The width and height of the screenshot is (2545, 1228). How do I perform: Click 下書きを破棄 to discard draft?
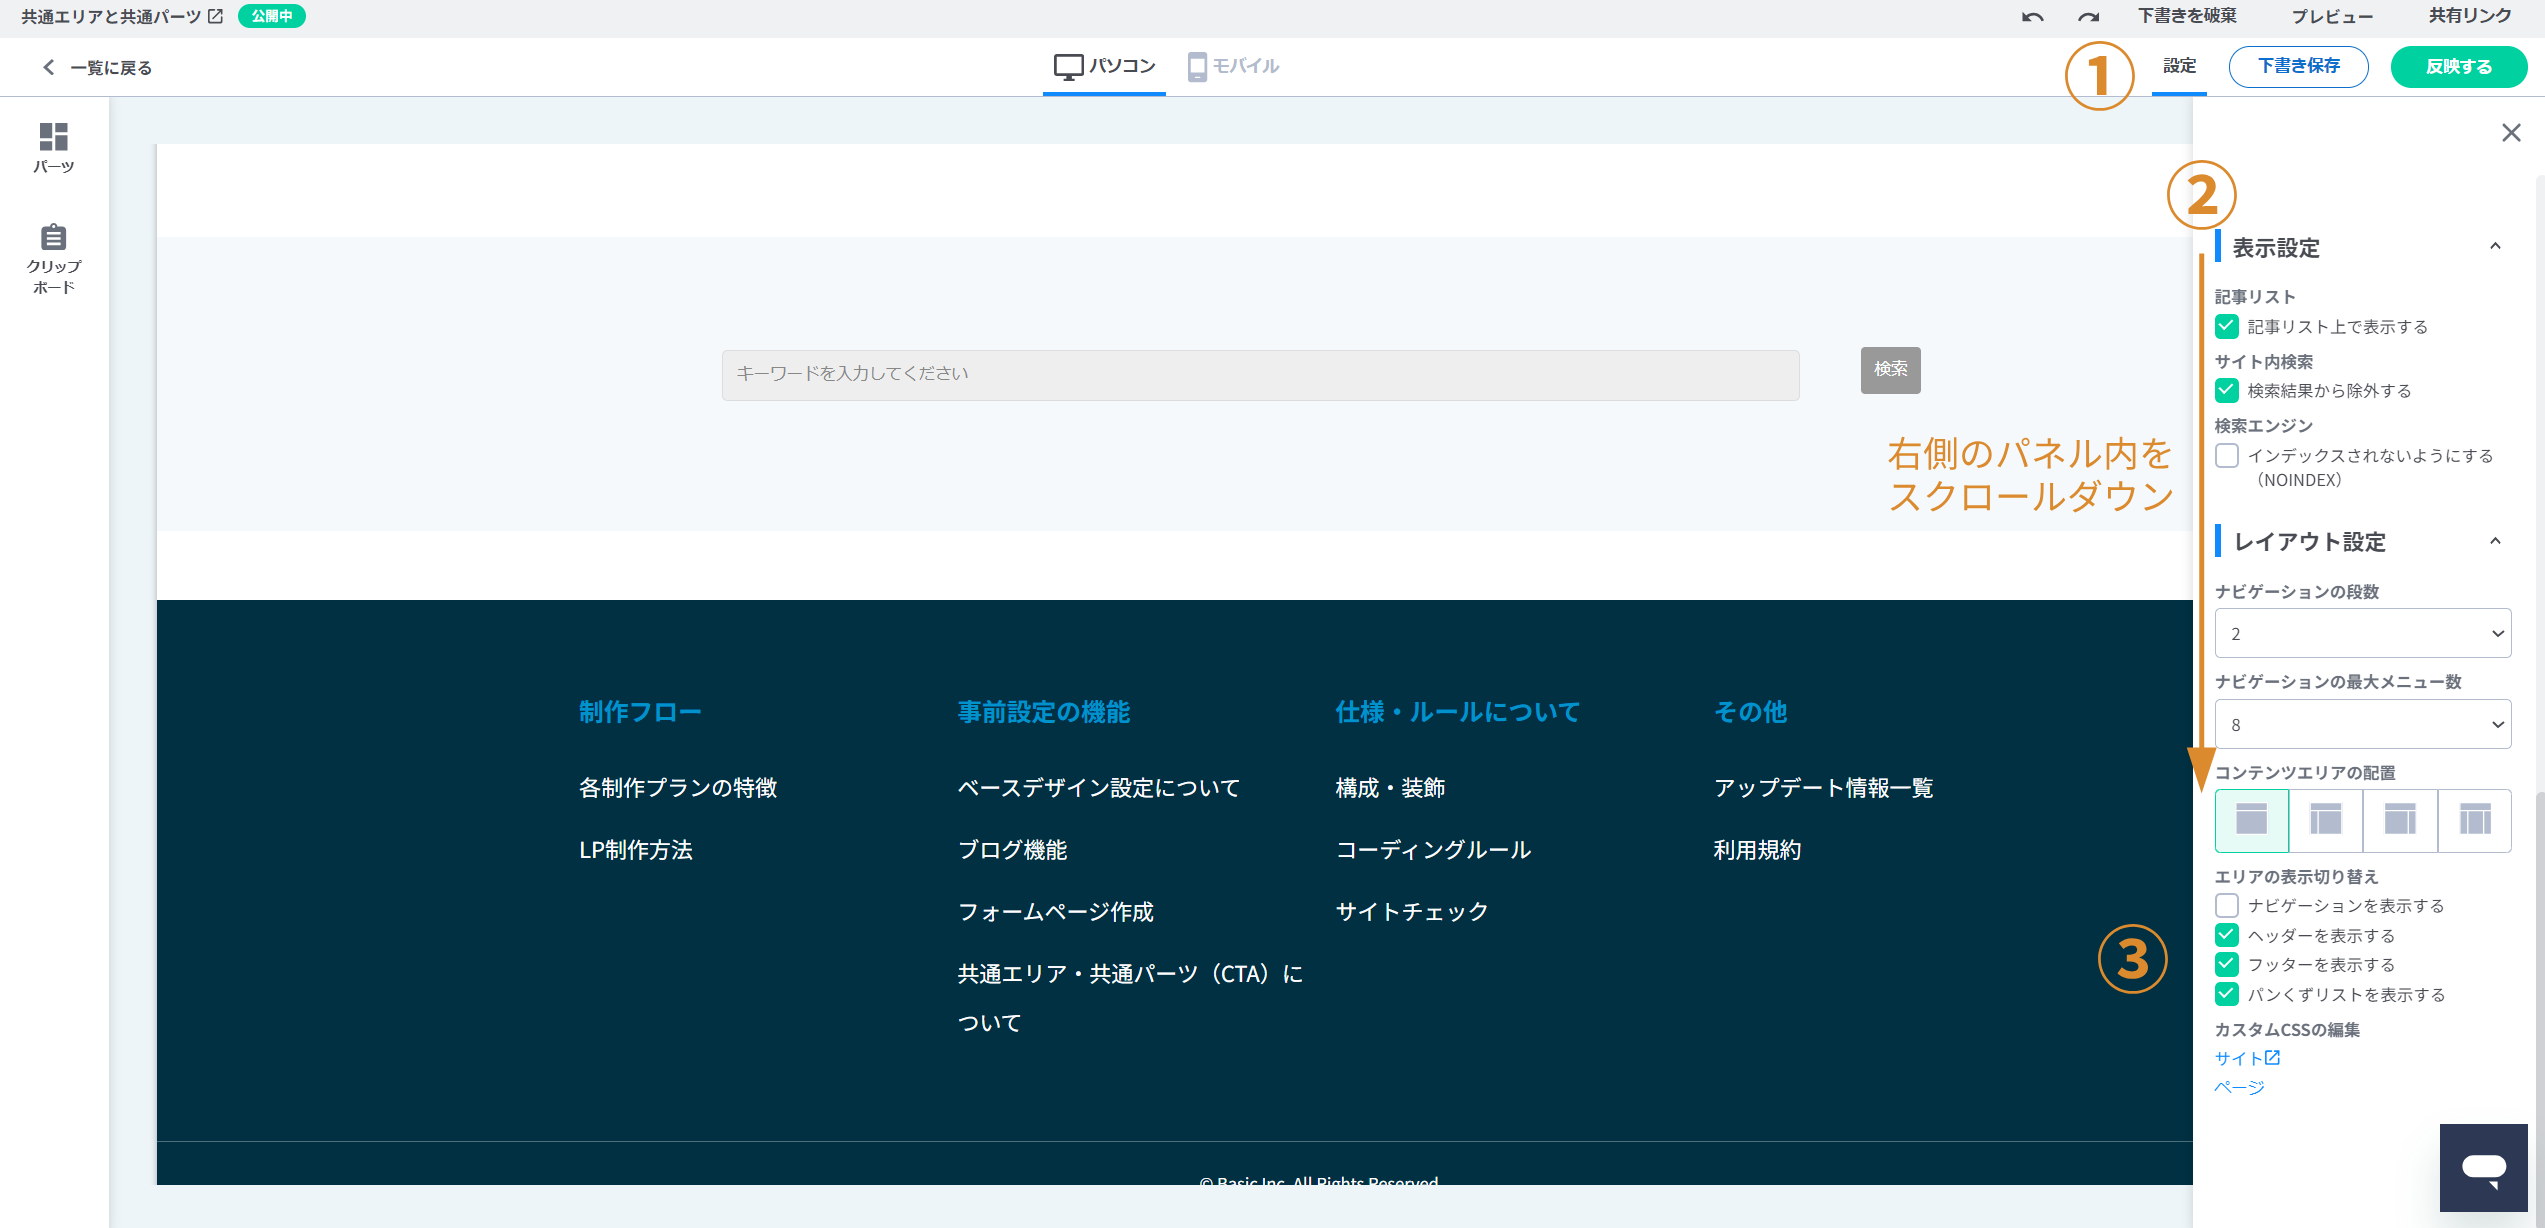click(x=2187, y=16)
